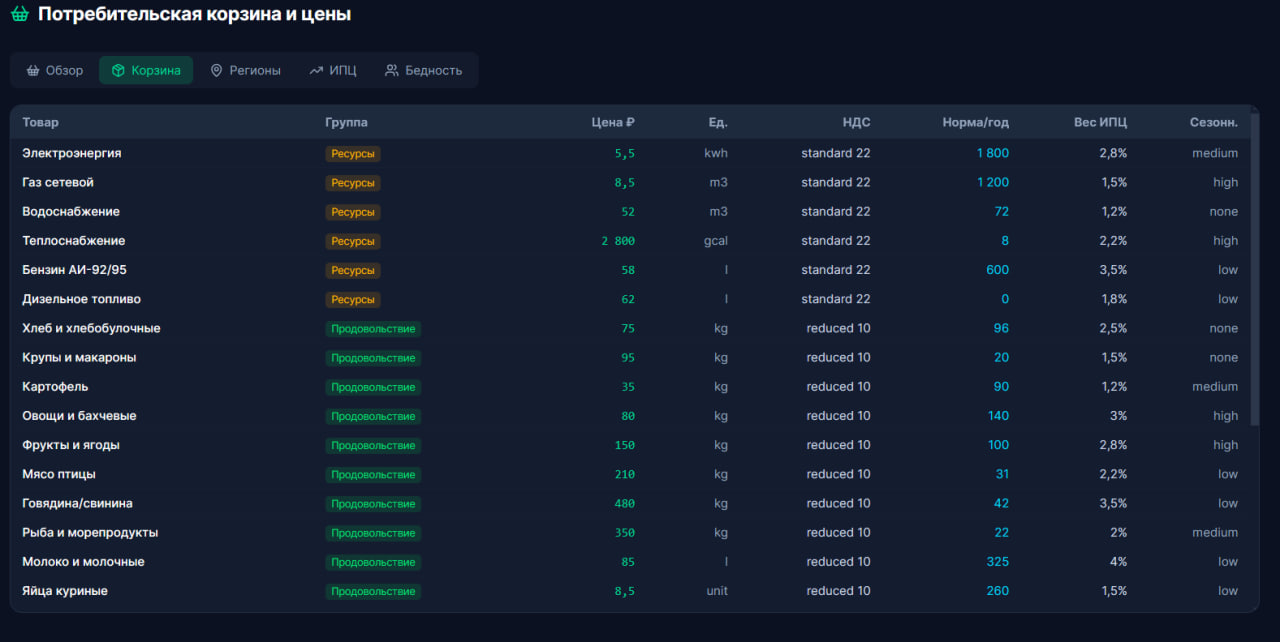
Task: Click the Товар column header
Action: [40, 123]
